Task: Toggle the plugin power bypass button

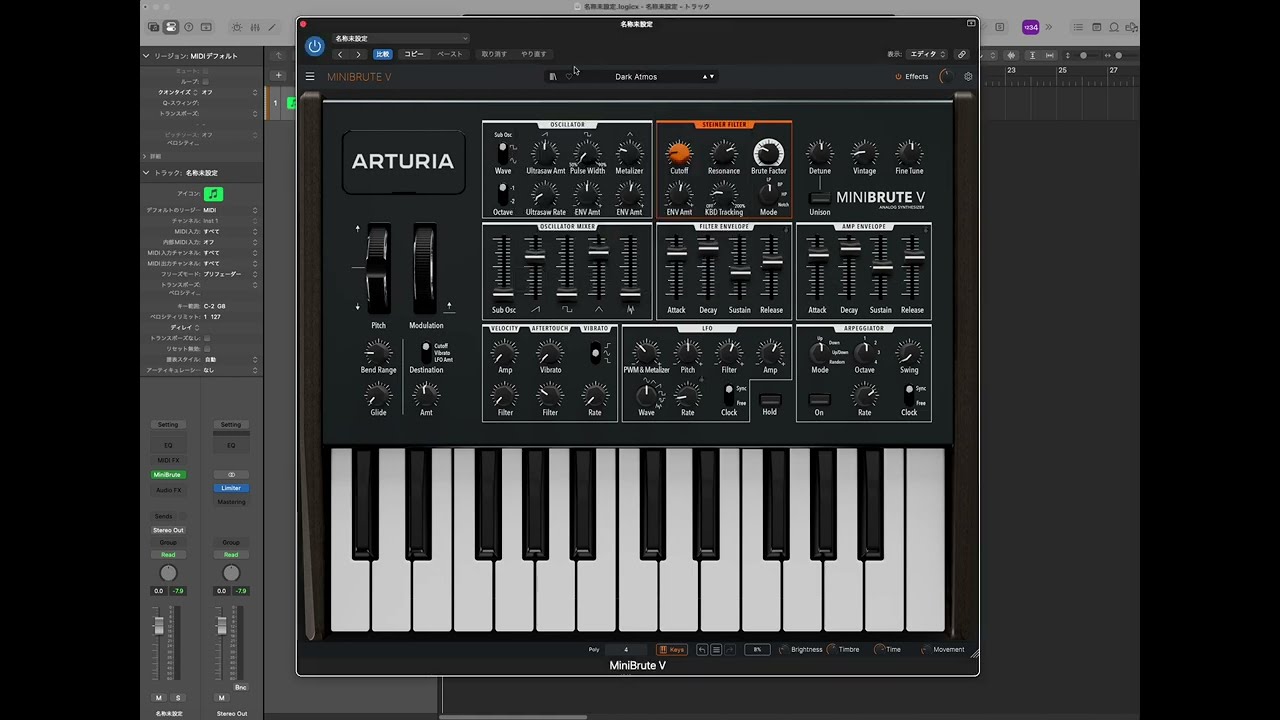Action: click(315, 46)
